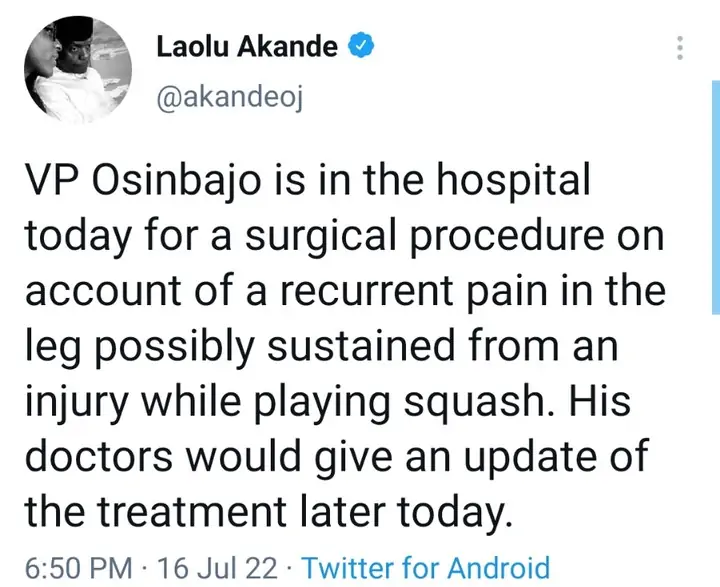Click the display name Laolu Akande
The height and width of the screenshot is (587, 720).
click(x=247, y=46)
